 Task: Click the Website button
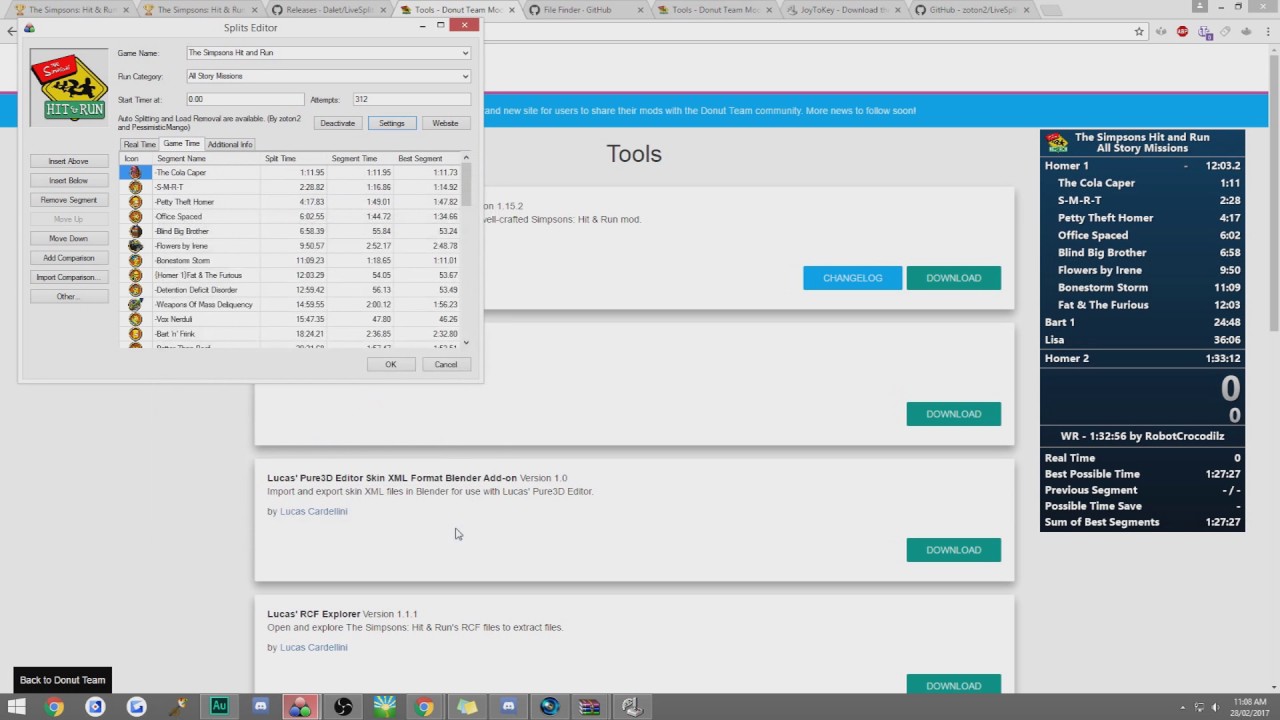point(445,123)
